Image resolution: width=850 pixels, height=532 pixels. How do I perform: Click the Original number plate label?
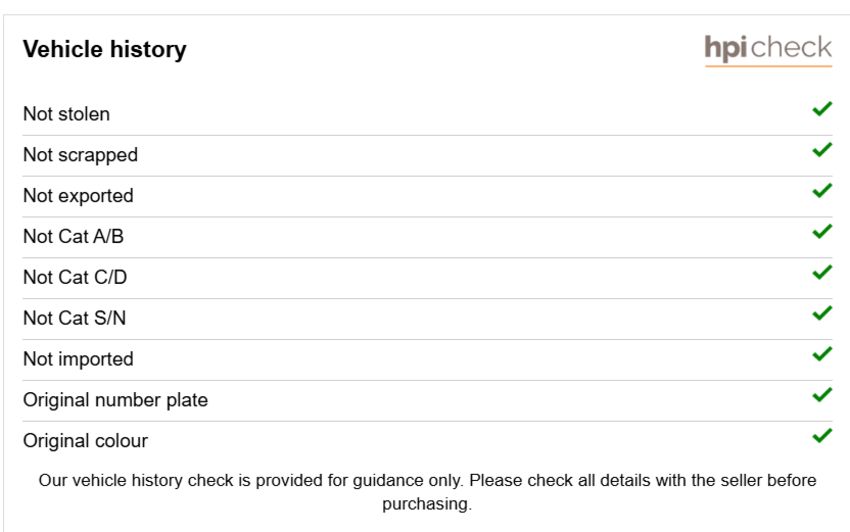pyautogui.click(x=115, y=400)
